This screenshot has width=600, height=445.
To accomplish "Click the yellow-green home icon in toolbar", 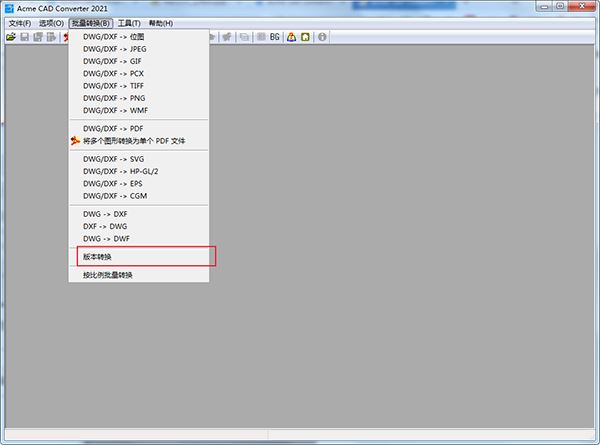I will click(305, 37).
